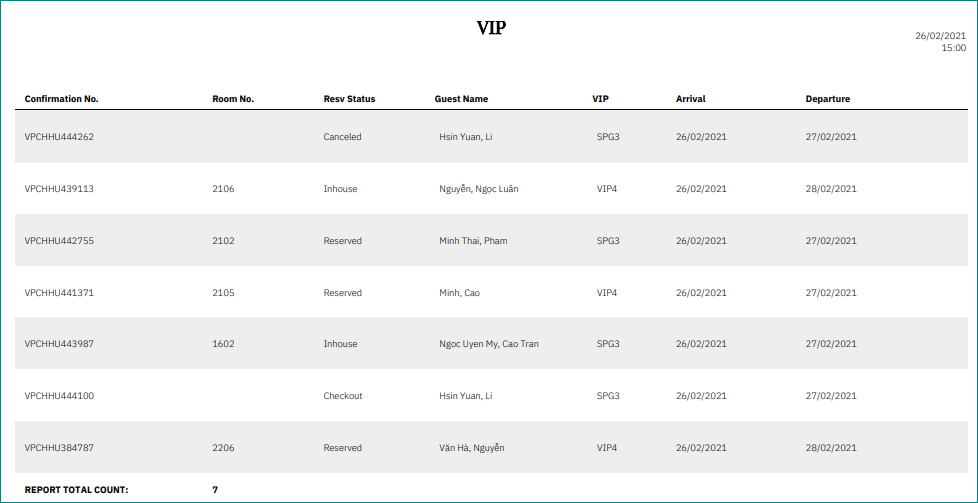Click the Report Total Count label
The width and height of the screenshot is (978, 503).
click(76, 490)
